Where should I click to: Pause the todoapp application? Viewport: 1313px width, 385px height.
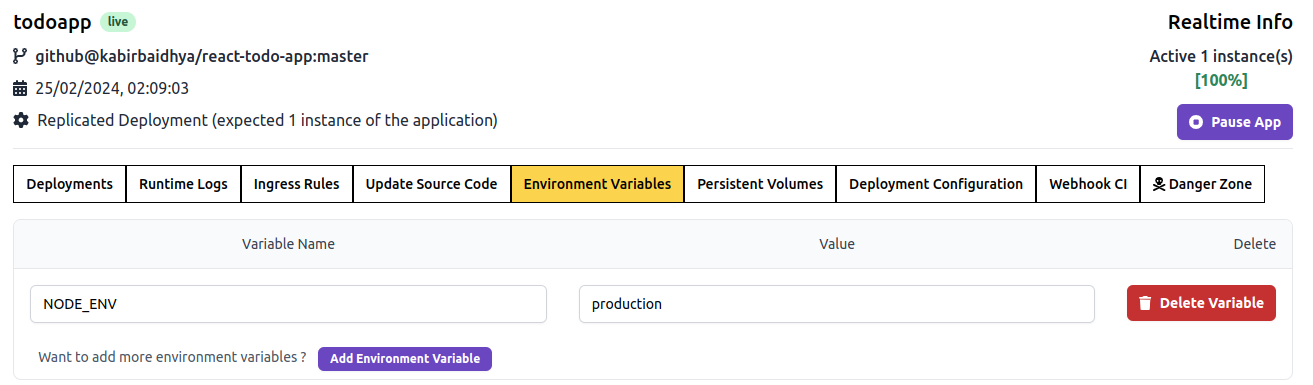pyautogui.click(x=1235, y=122)
